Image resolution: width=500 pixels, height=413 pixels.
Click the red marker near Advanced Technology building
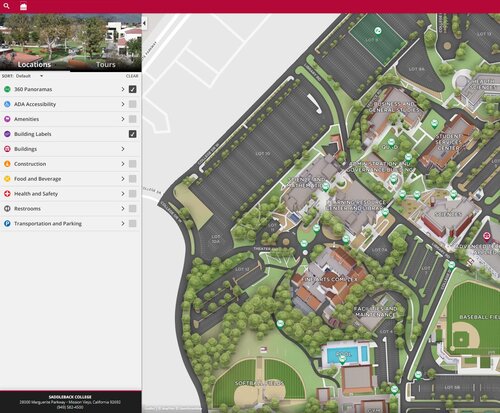pyautogui.click(x=487, y=237)
